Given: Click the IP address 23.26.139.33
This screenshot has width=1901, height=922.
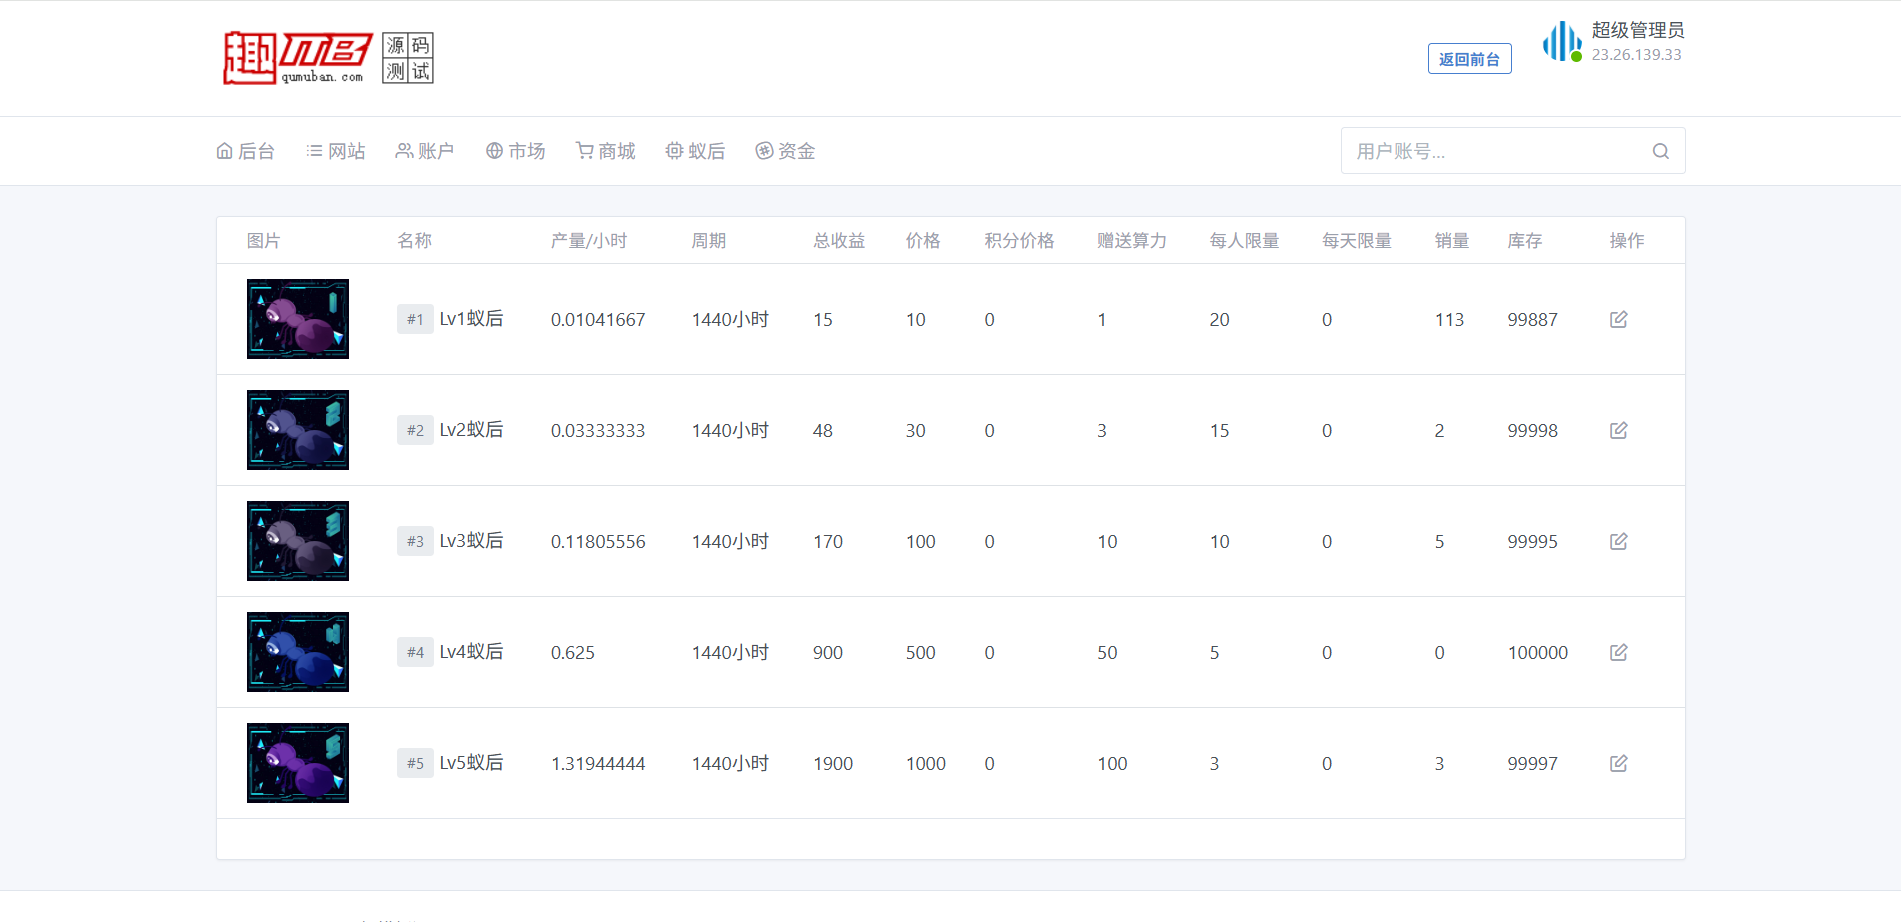Looking at the screenshot, I should coord(1637,55).
